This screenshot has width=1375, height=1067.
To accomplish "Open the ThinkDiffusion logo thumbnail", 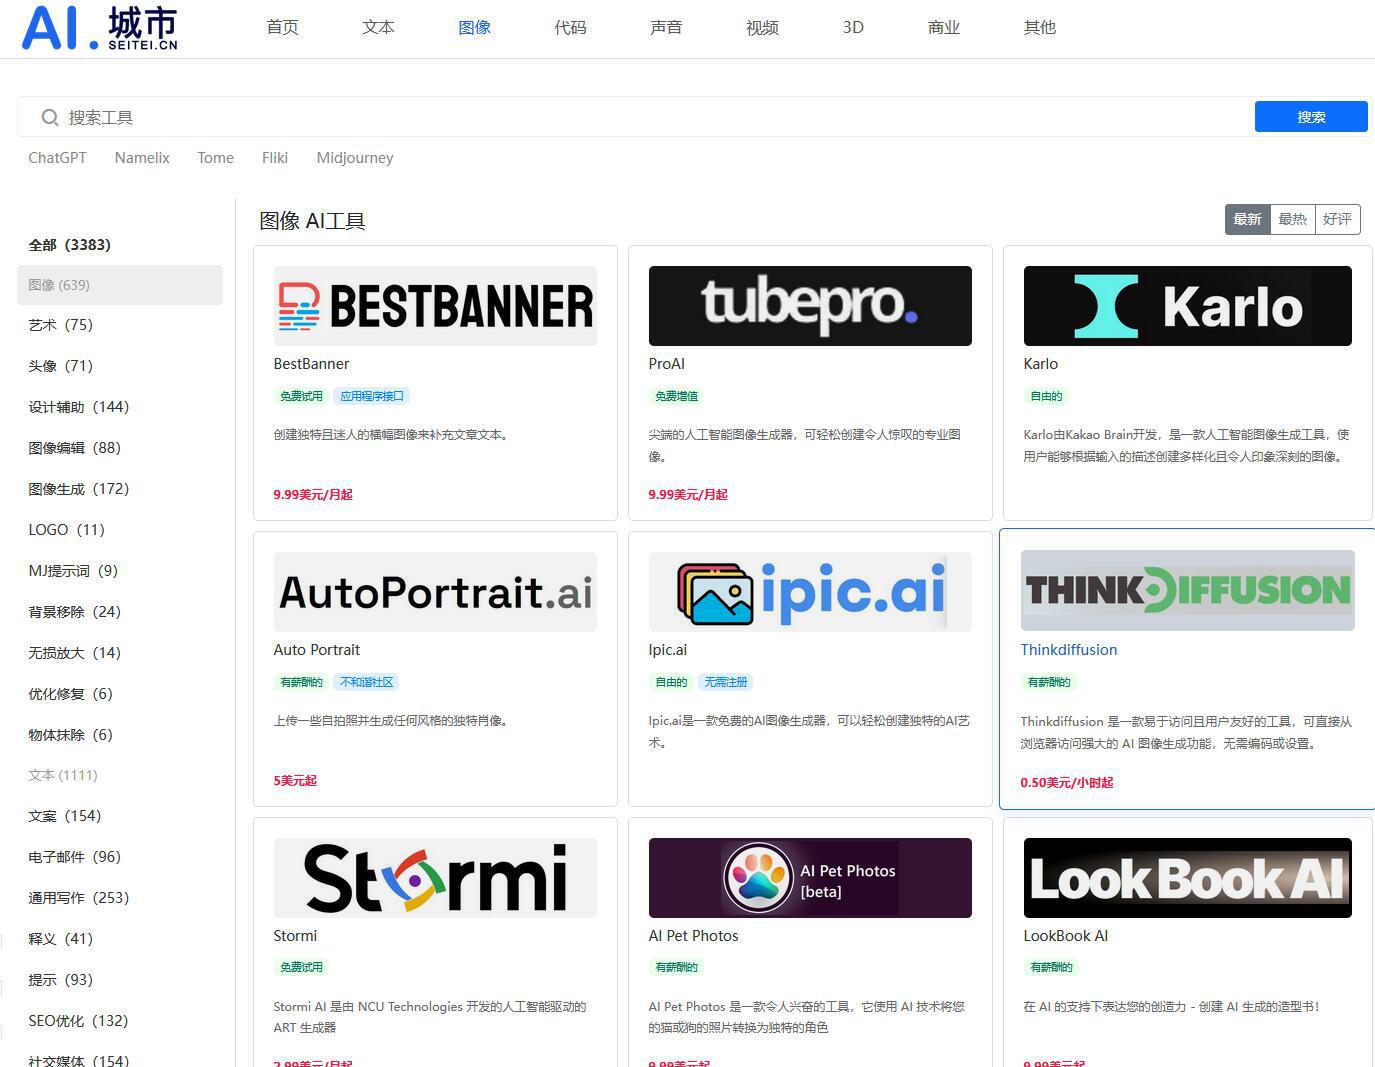I will point(1188,590).
